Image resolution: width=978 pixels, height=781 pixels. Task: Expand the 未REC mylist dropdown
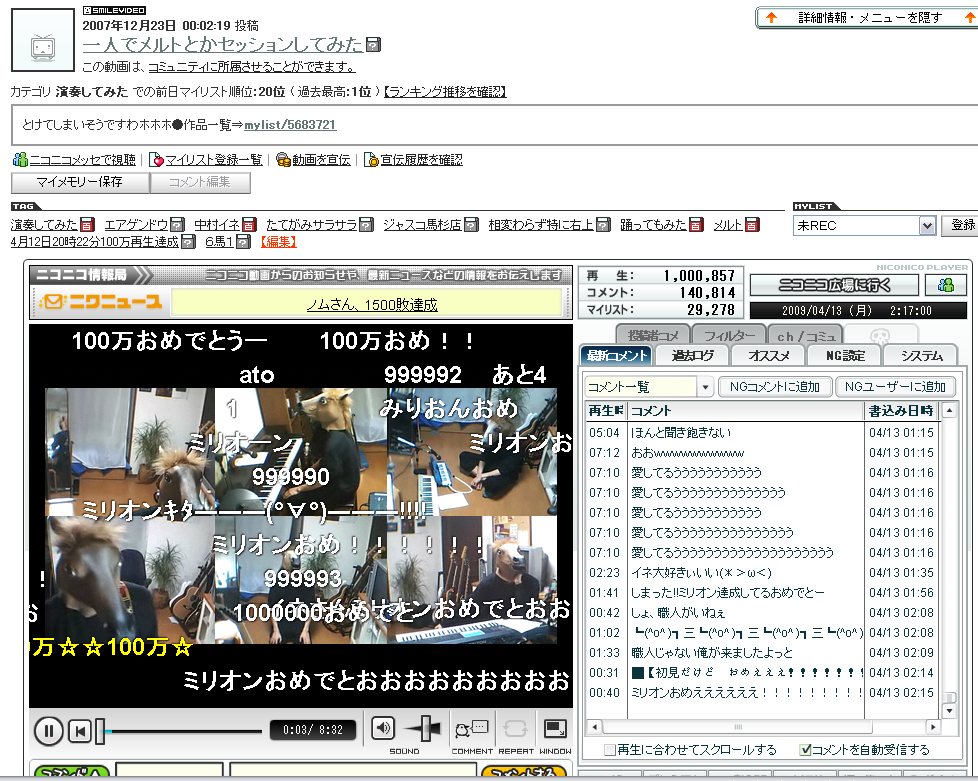point(926,226)
